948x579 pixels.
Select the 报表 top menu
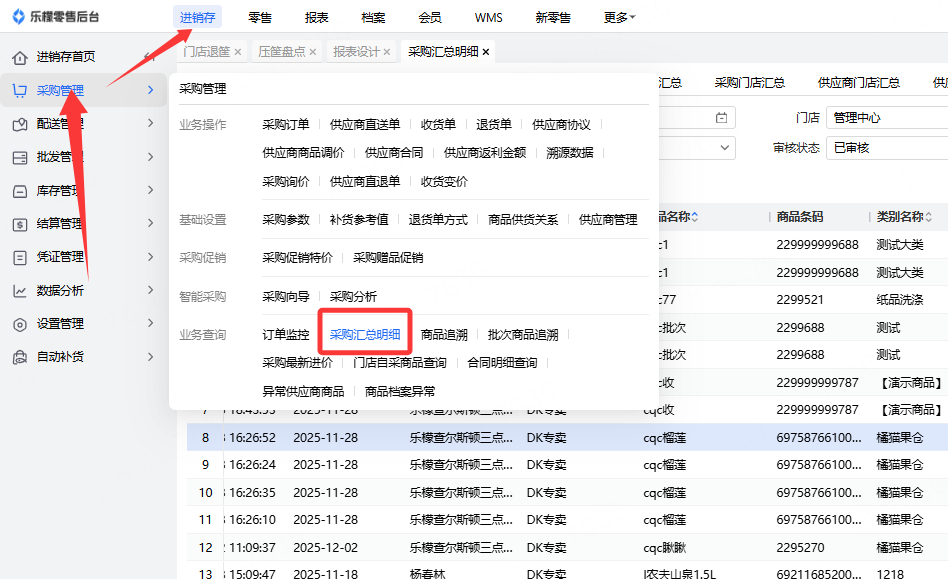point(316,18)
